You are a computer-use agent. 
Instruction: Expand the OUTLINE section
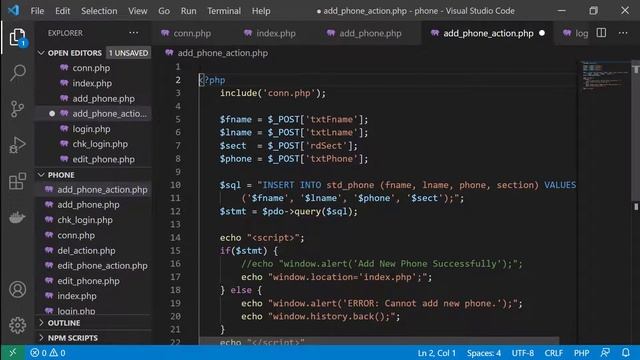click(x=41, y=322)
